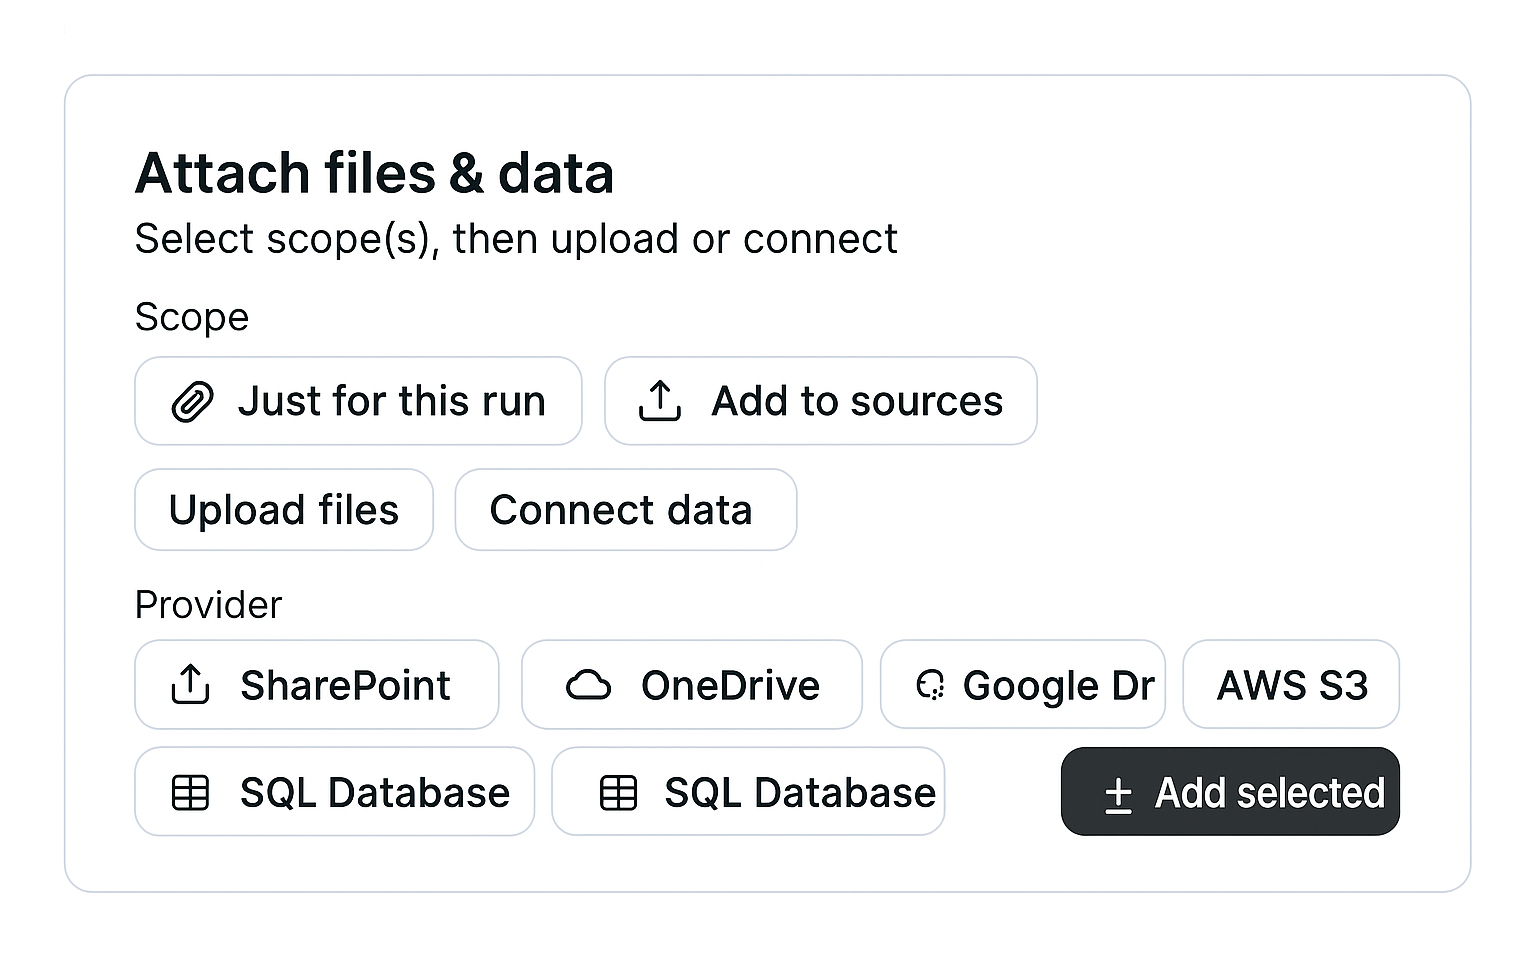Toggle the Just for this run scope
The image size is (1532, 968).
[358, 401]
